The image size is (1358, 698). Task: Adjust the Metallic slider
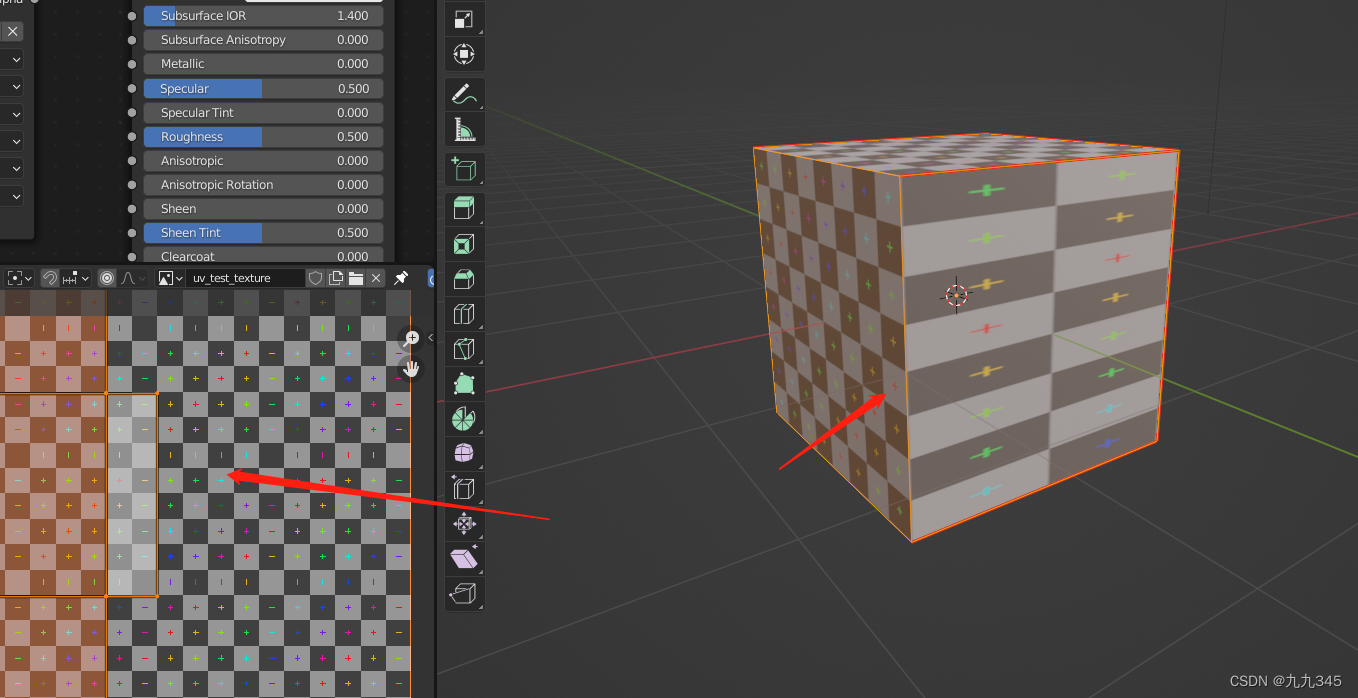[263, 64]
